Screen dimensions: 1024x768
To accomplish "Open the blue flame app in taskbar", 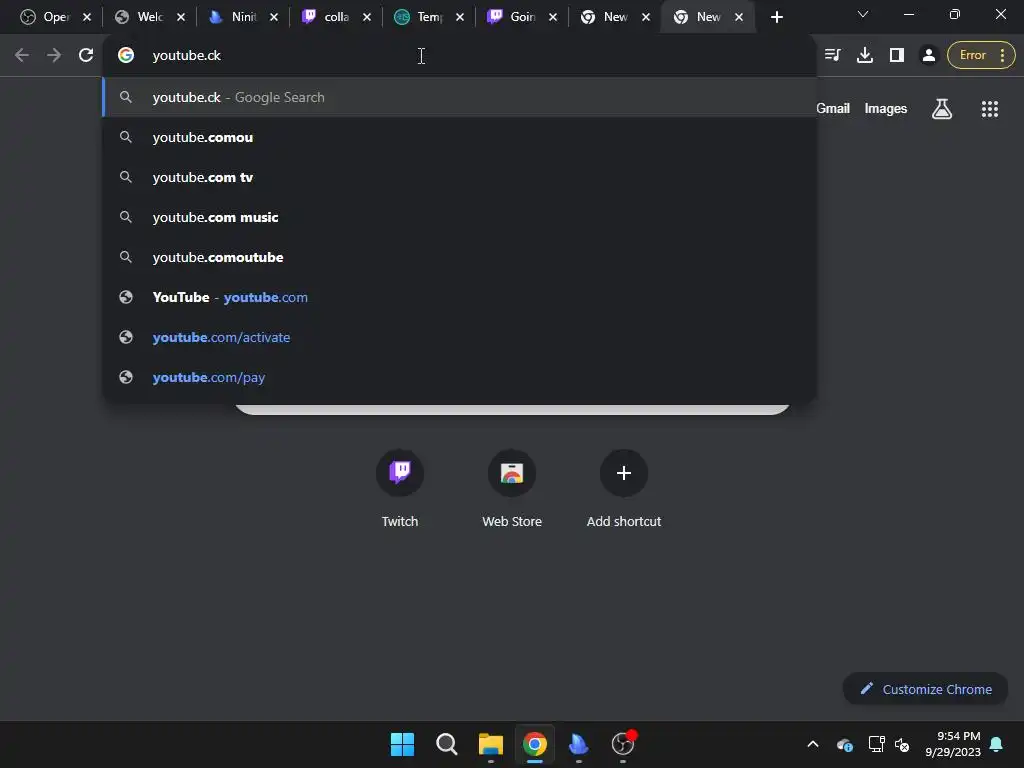I will pos(579,744).
